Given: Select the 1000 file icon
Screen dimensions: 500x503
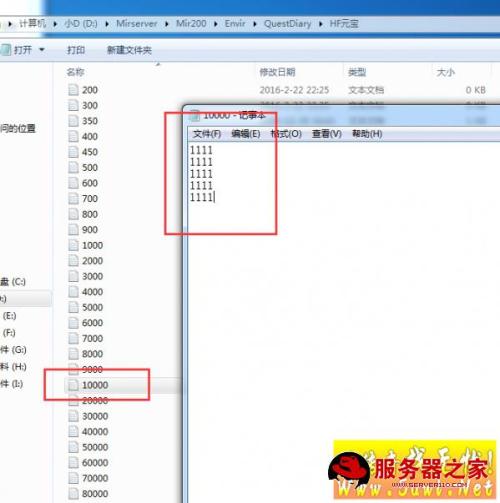Looking at the screenshot, I should tap(73, 245).
